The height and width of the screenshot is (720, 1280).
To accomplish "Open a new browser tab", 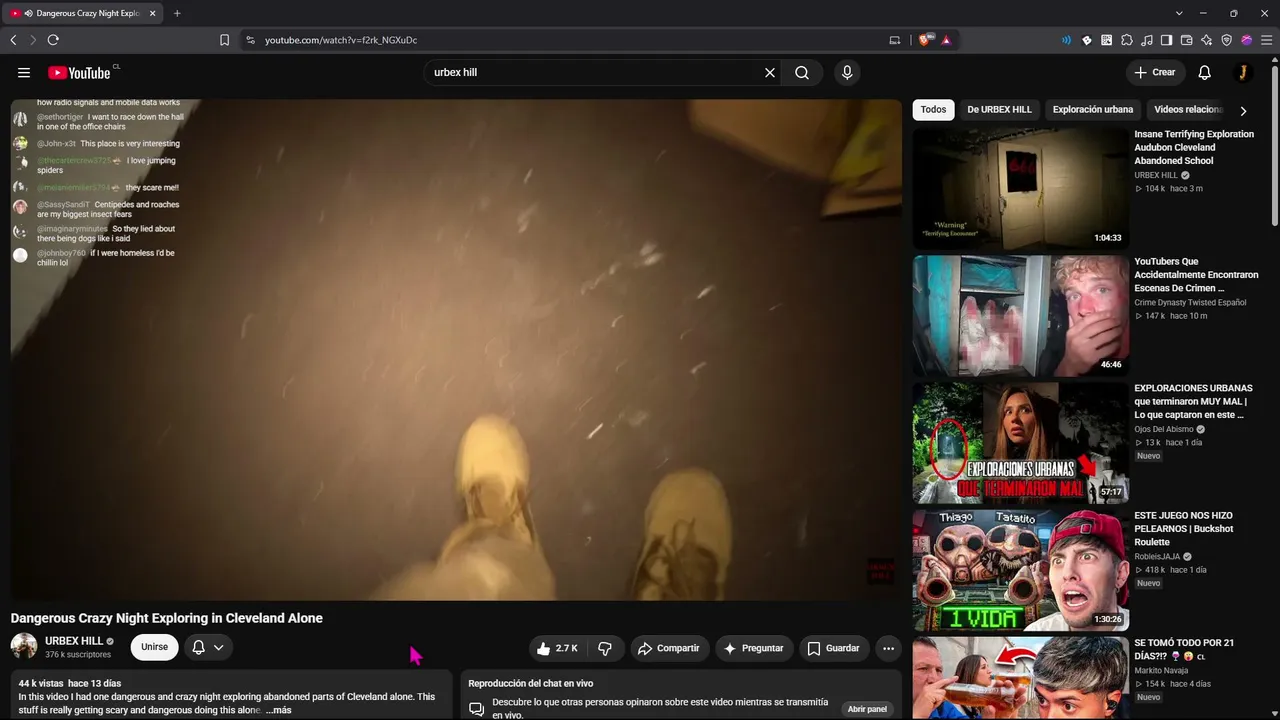I will coord(177,13).
